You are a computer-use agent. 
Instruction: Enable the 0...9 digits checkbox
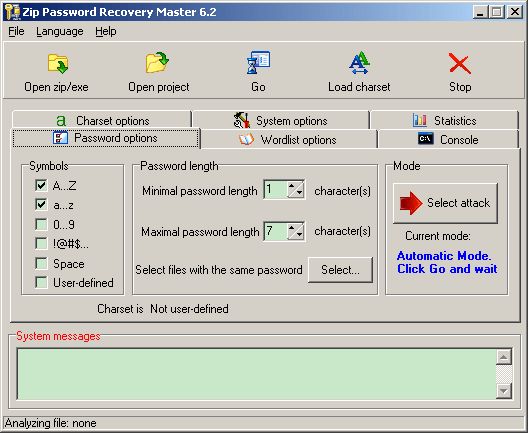click(41, 224)
